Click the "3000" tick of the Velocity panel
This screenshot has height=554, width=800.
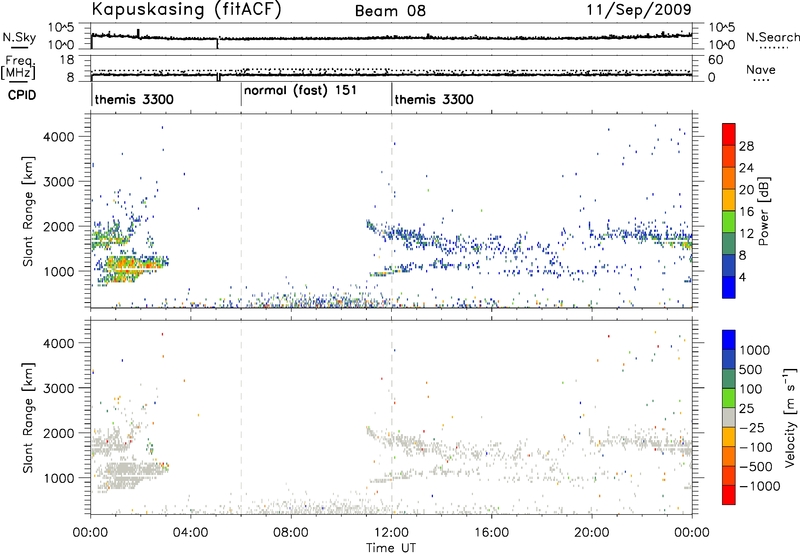tap(58, 388)
